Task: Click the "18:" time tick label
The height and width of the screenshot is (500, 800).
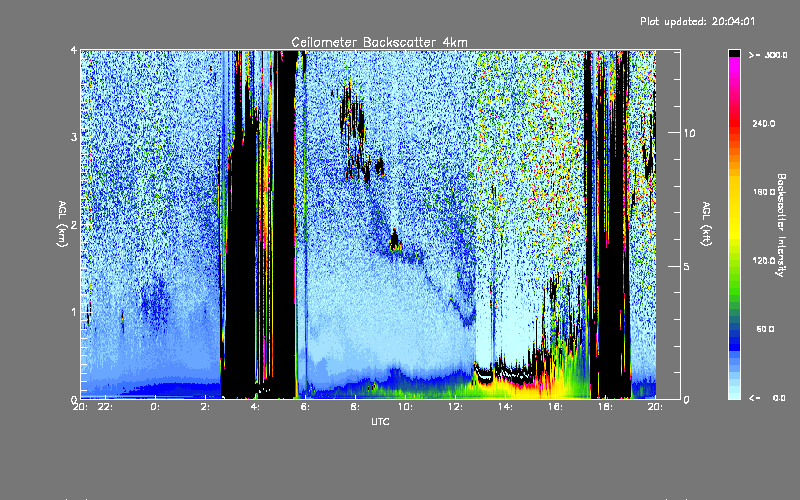Action: 606,407
